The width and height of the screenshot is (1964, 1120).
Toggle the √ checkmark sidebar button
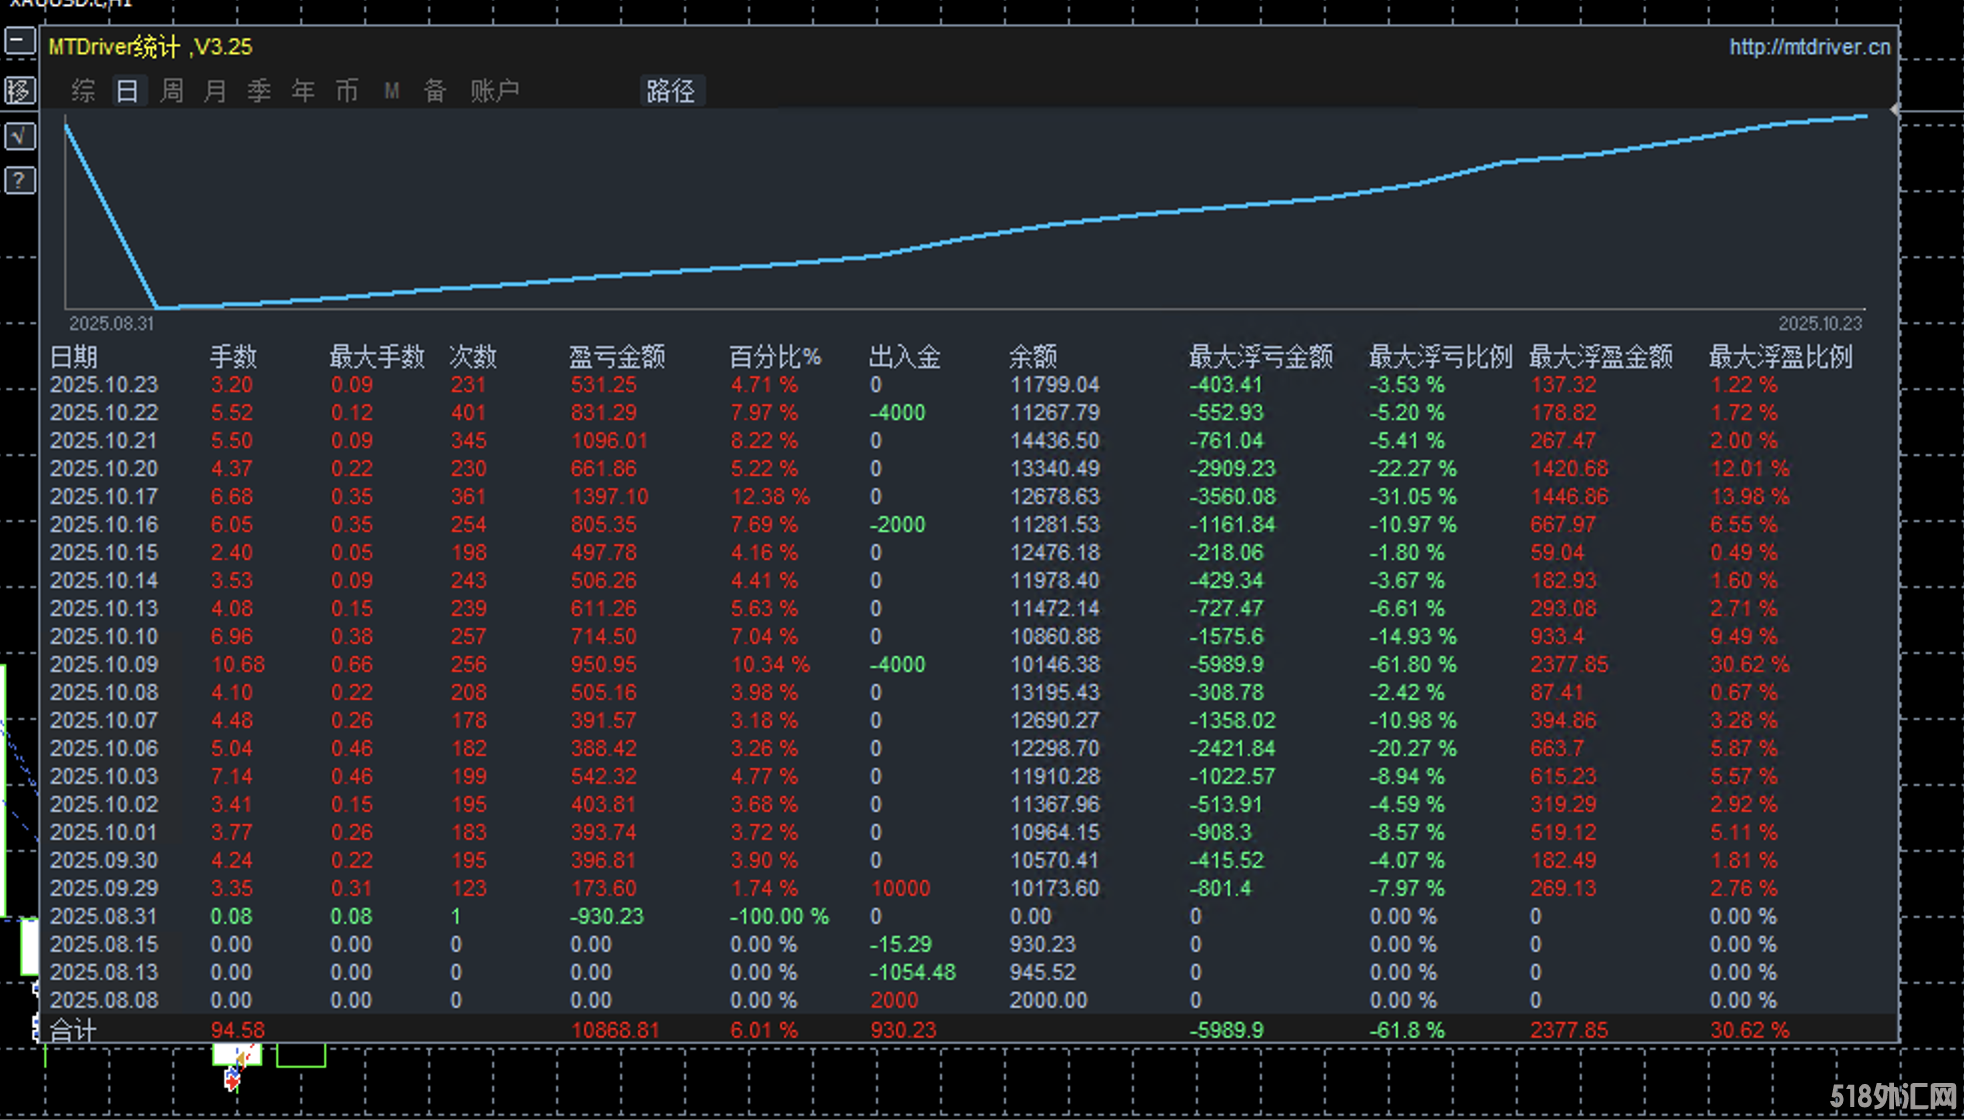[20, 136]
